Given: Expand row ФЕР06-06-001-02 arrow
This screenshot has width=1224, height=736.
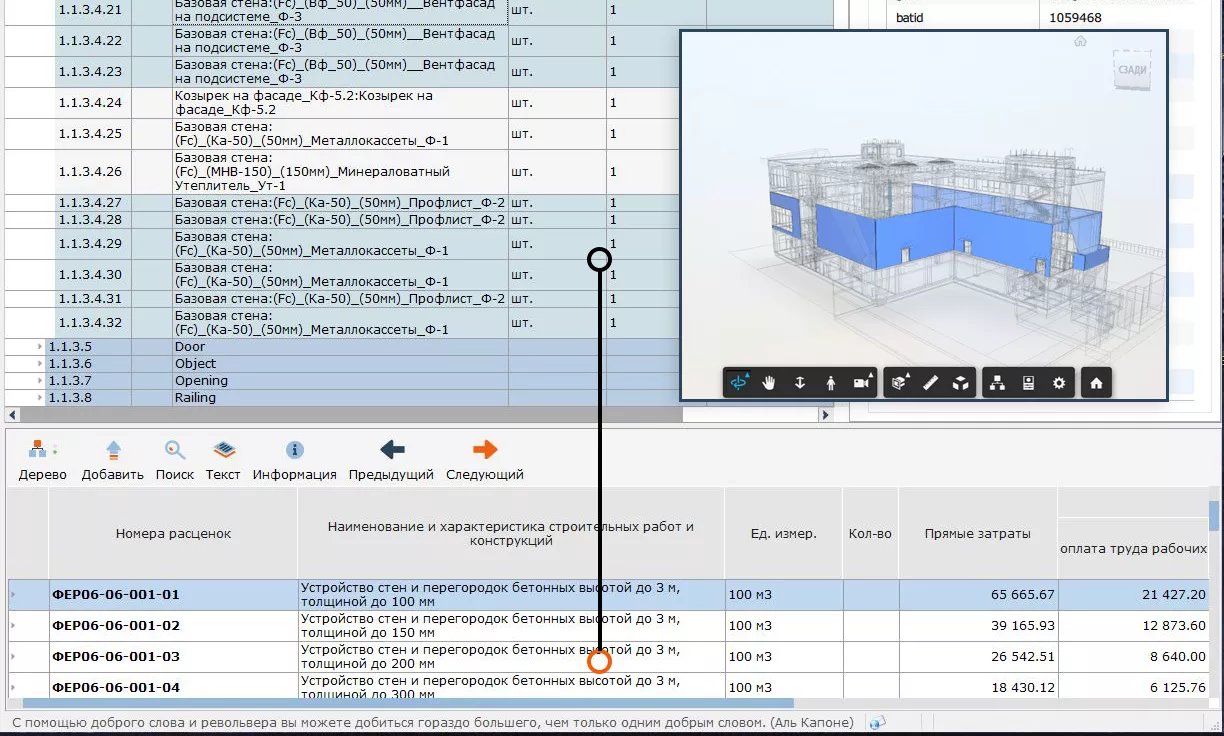Looking at the screenshot, I should click(x=14, y=626).
